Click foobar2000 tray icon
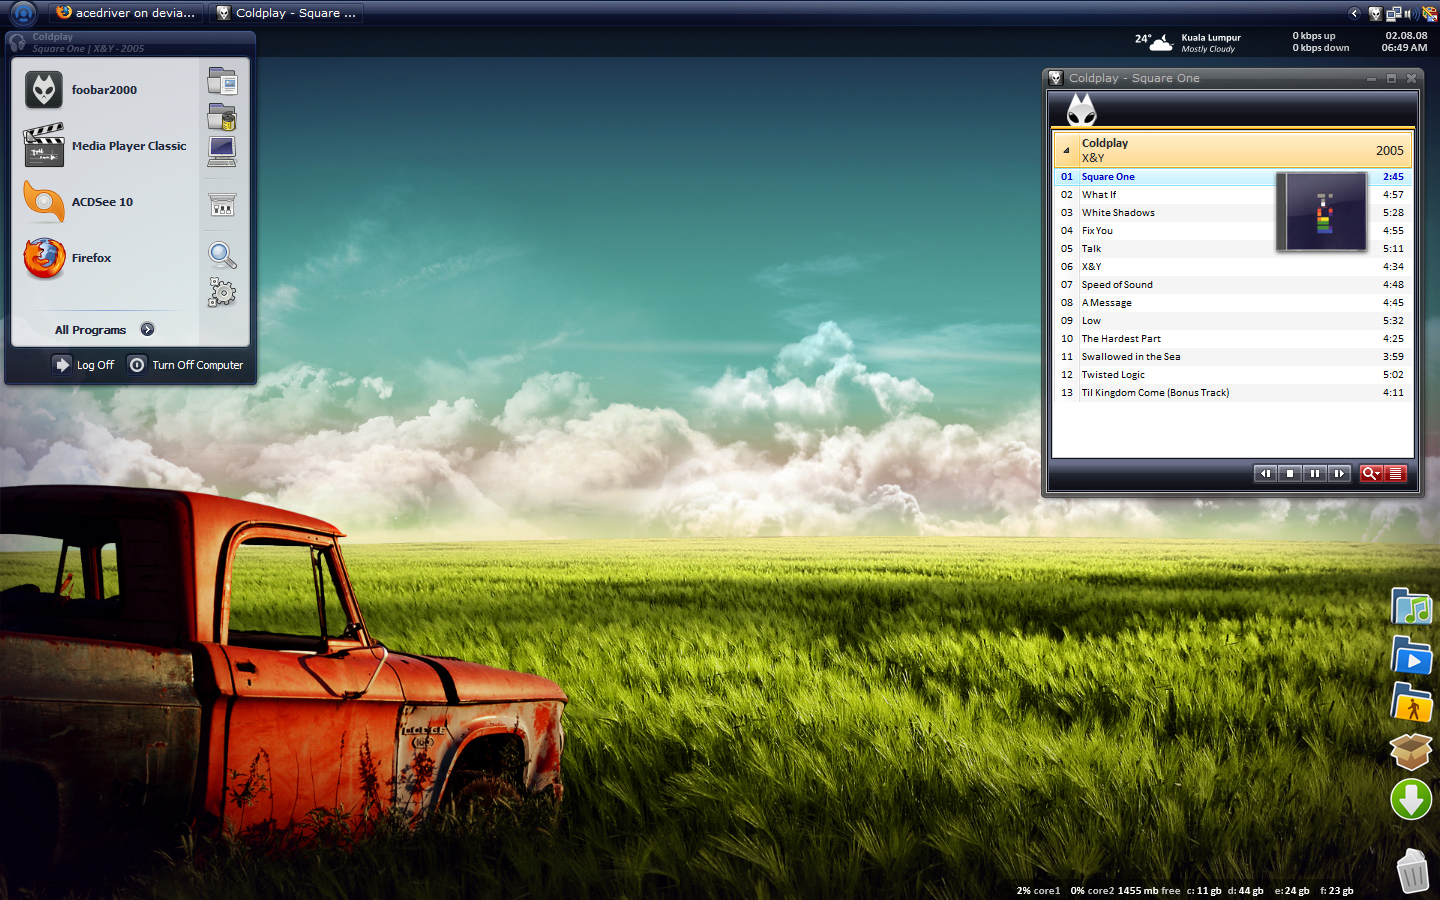Viewport: 1440px width, 900px height. coord(1375,14)
